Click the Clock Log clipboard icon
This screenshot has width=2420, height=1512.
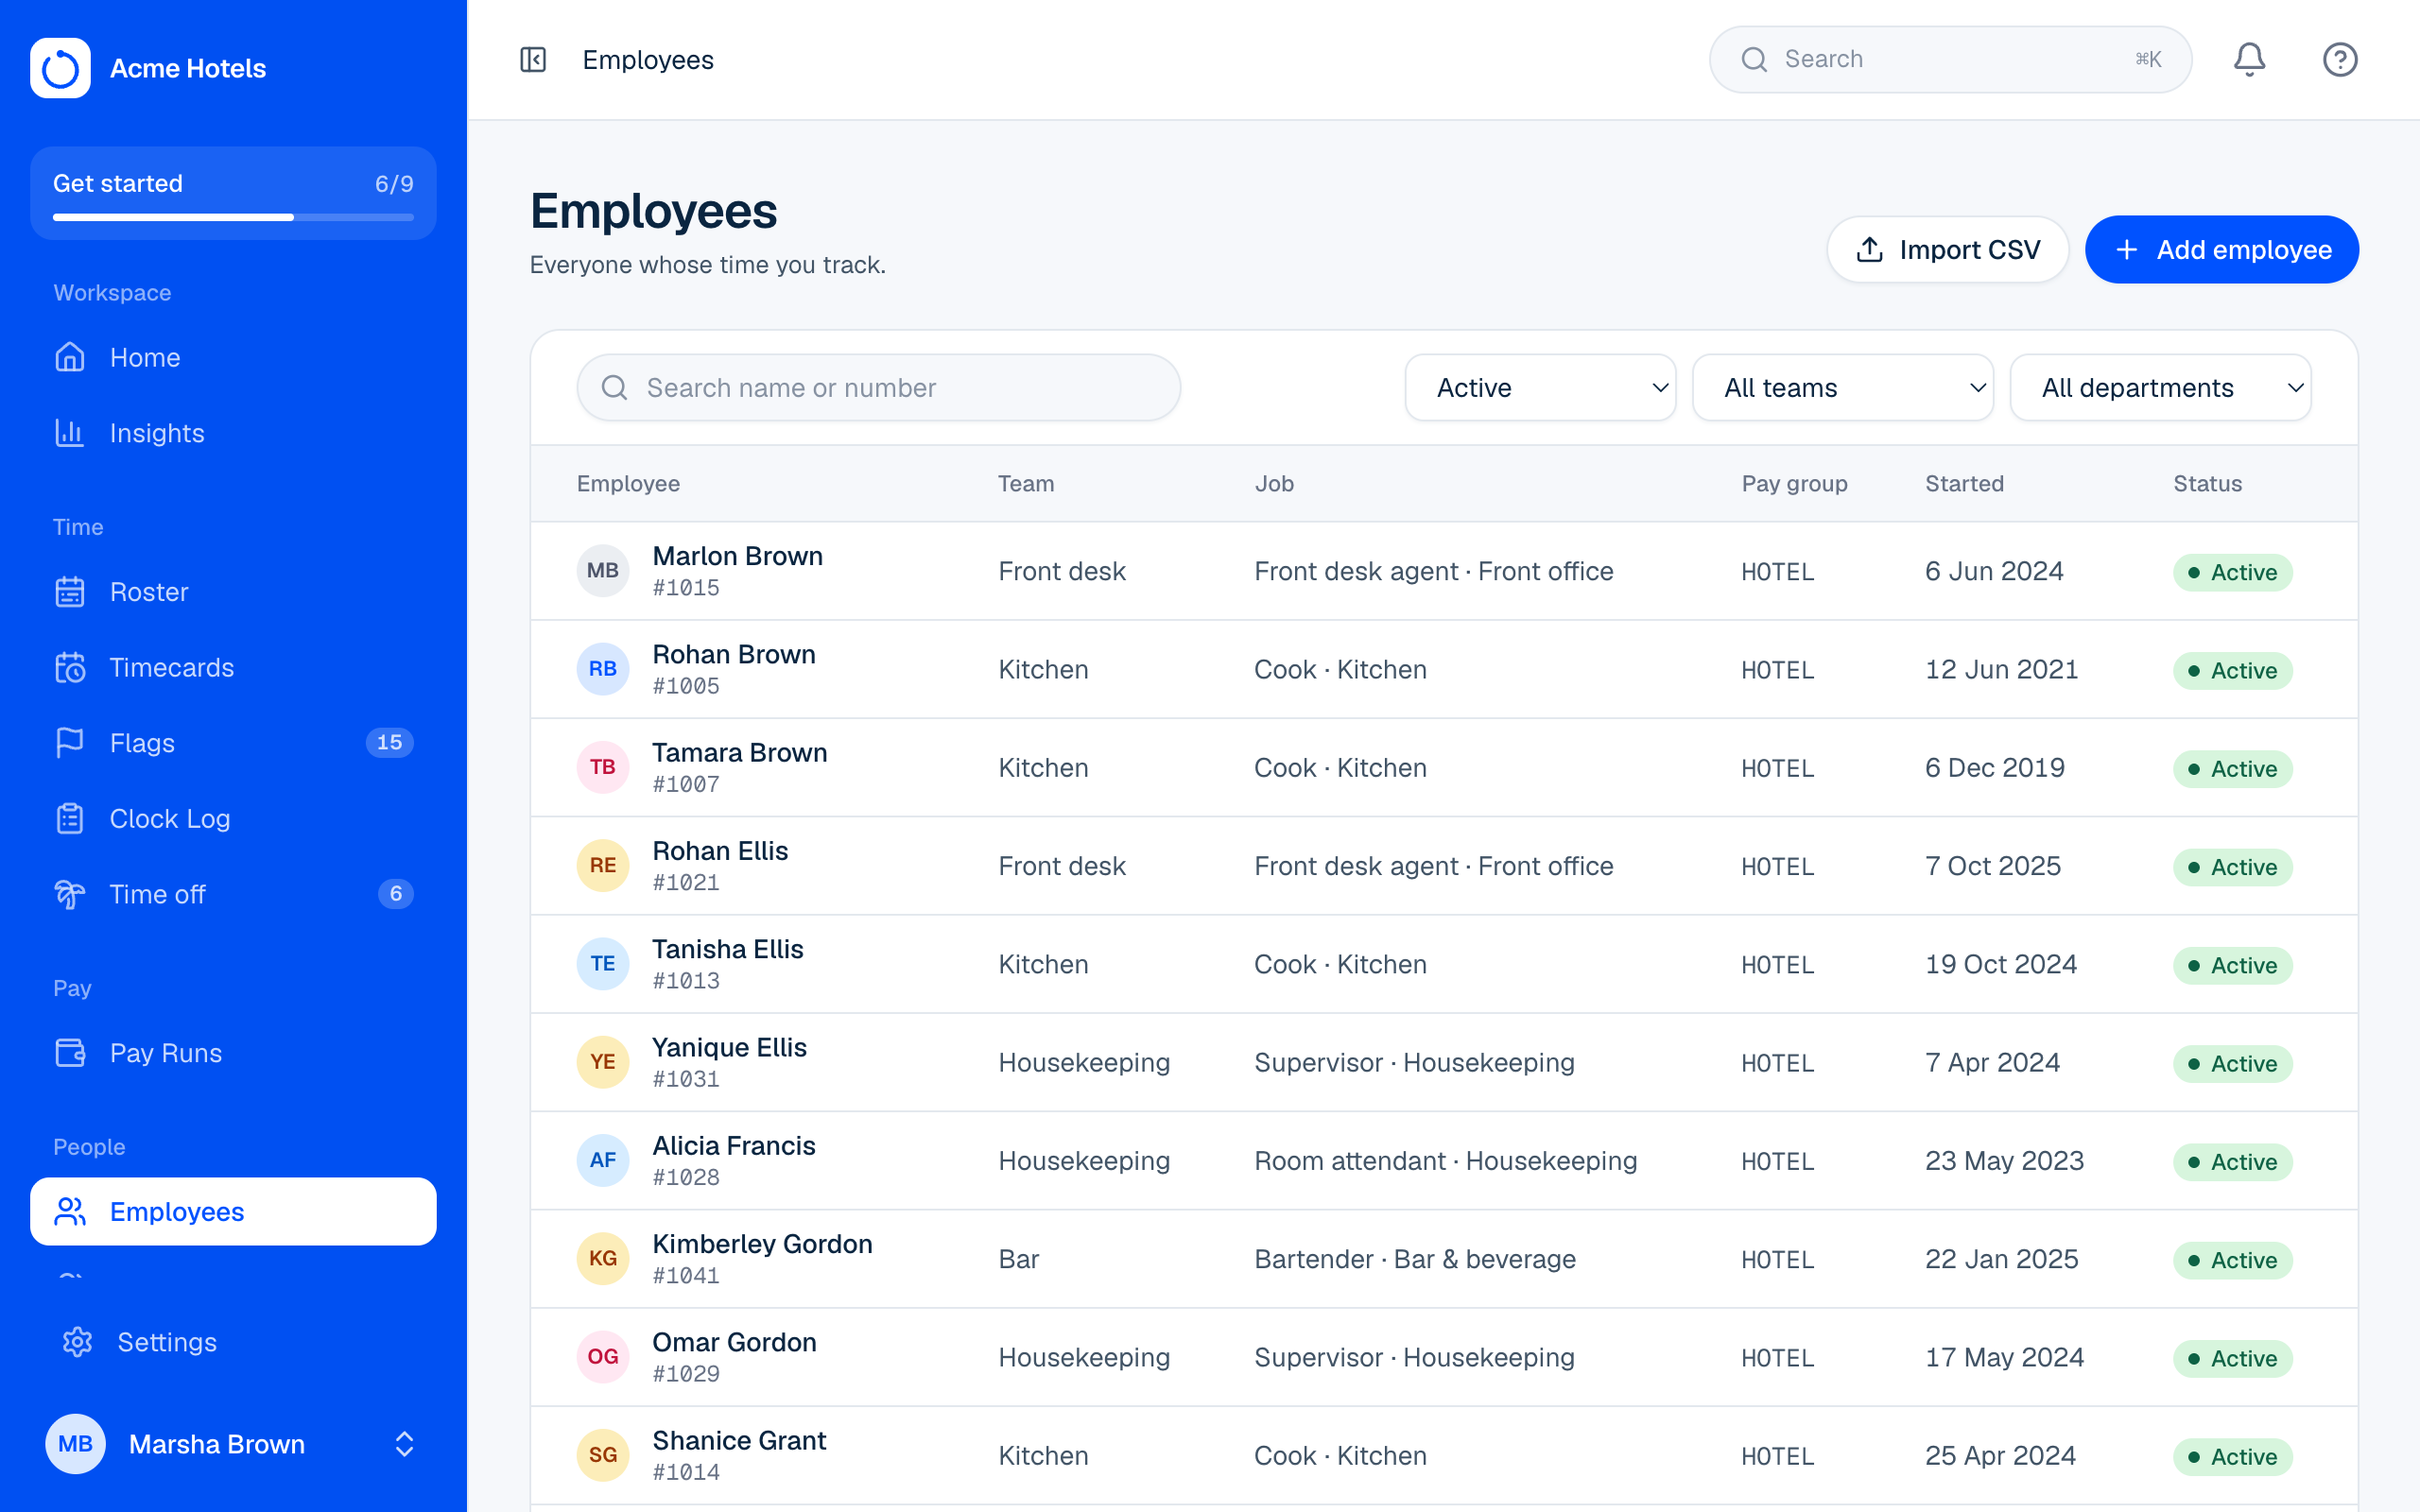[x=70, y=818]
